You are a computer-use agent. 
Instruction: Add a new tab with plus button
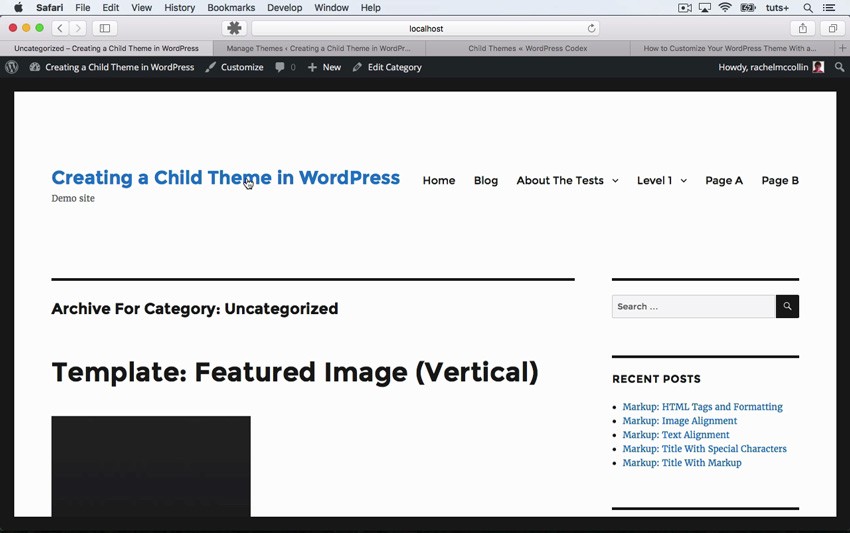coord(842,48)
